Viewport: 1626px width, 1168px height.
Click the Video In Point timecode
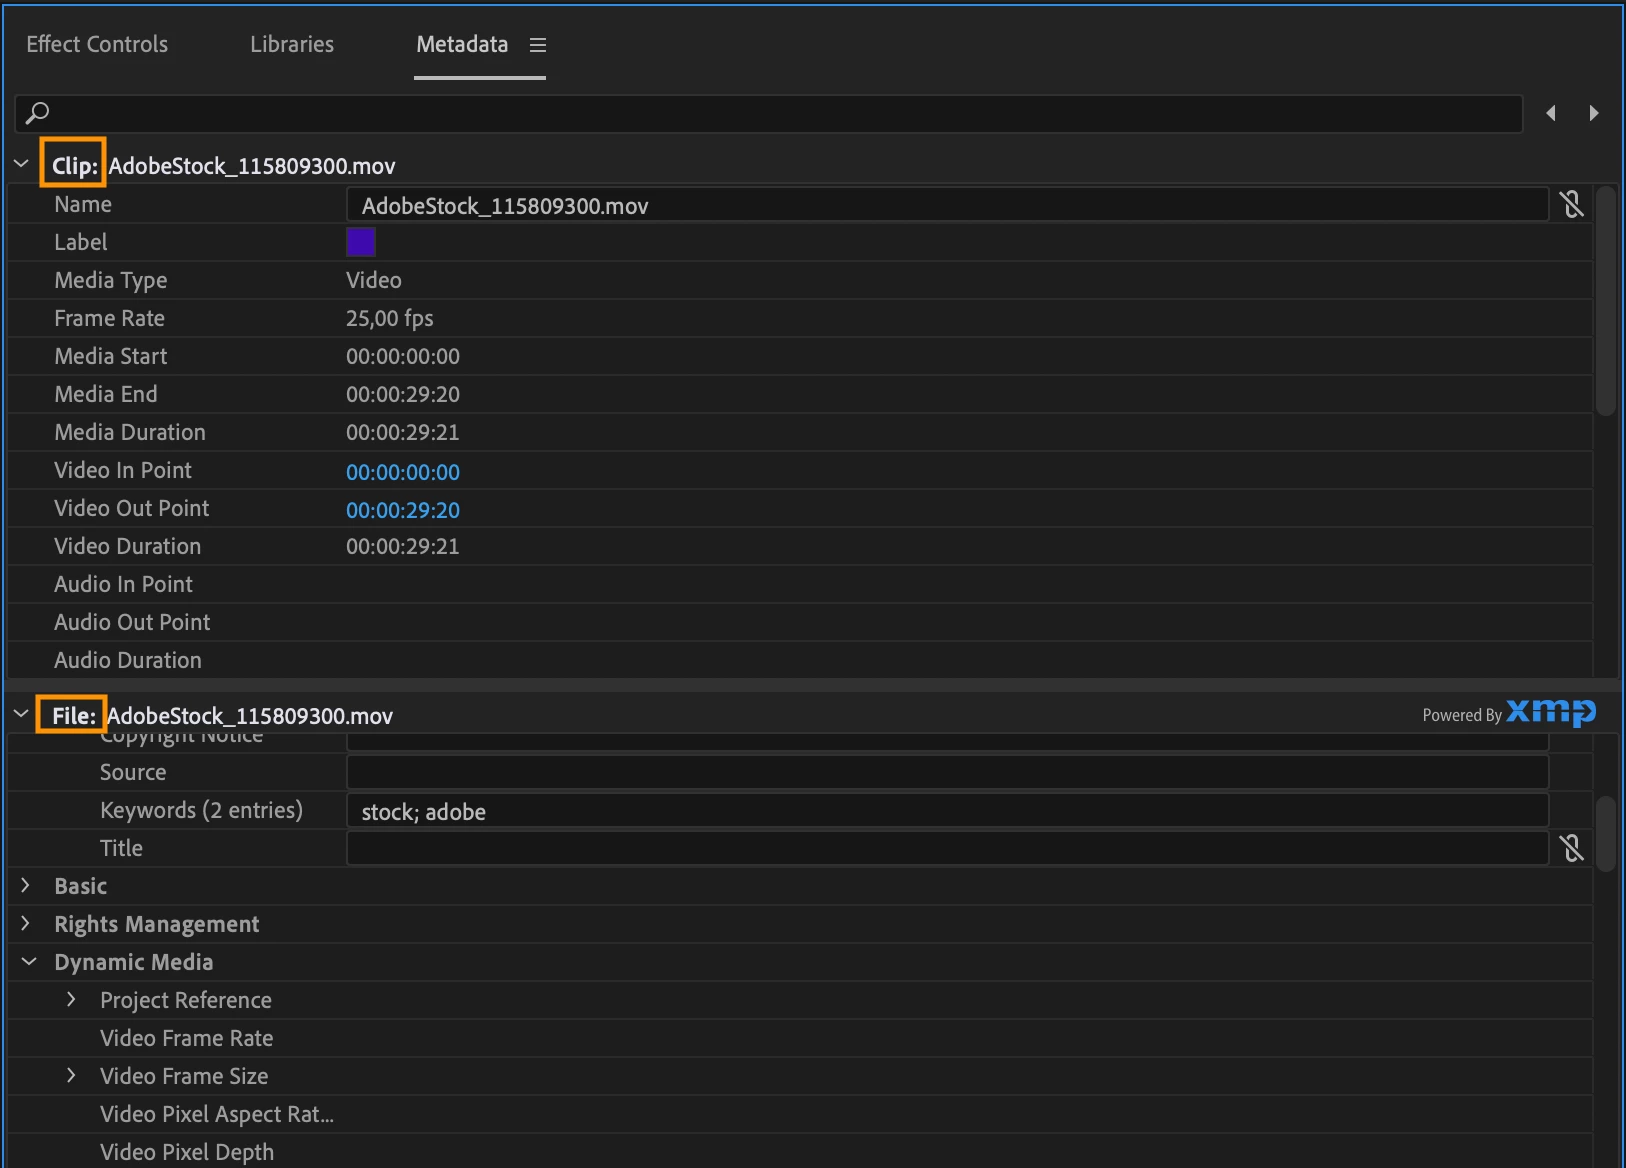click(403, 472)
